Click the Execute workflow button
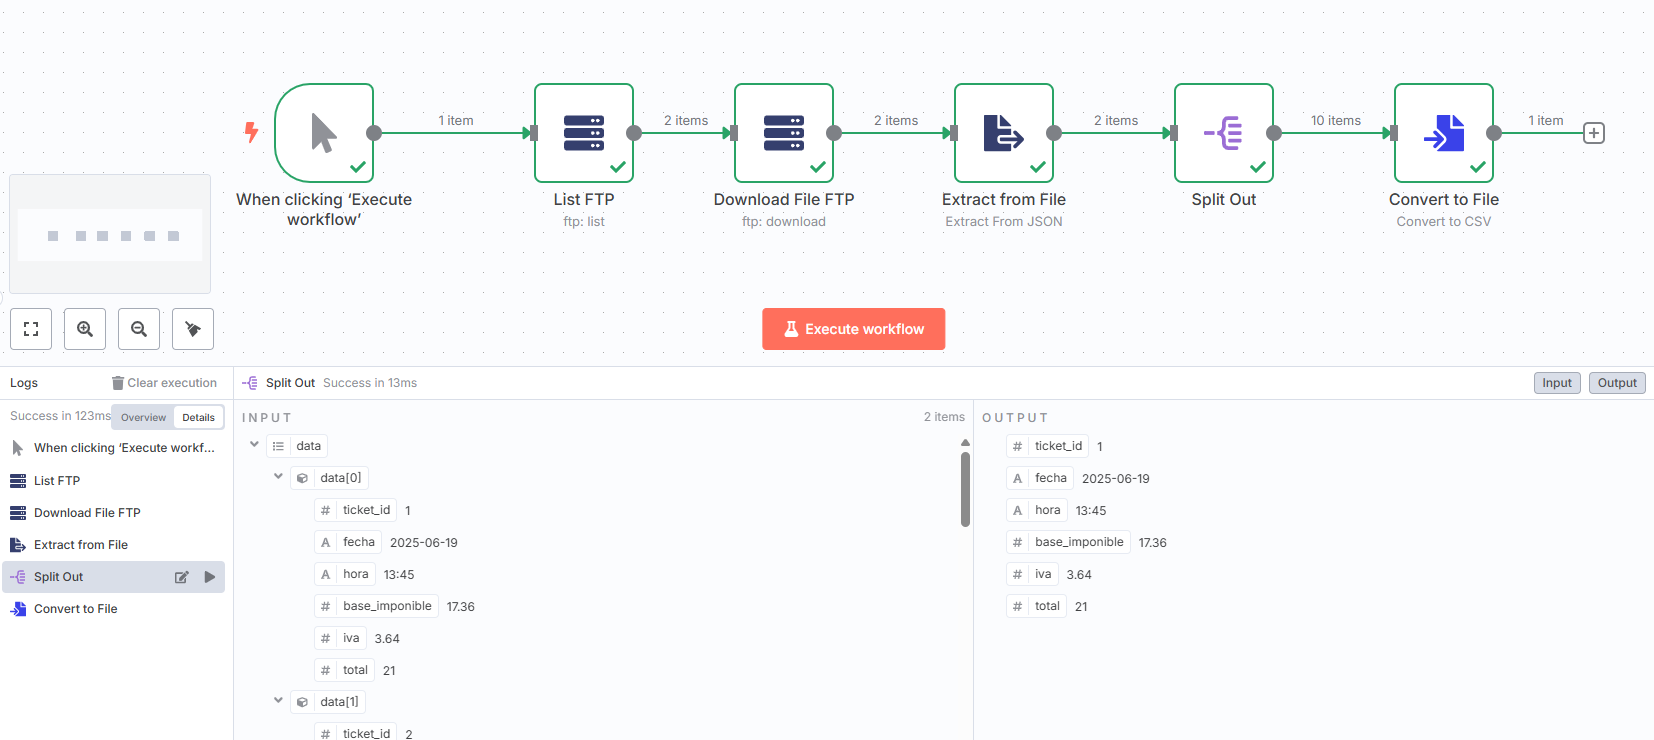The width and height of the screenshot is (1654, 740). point(853,329)
